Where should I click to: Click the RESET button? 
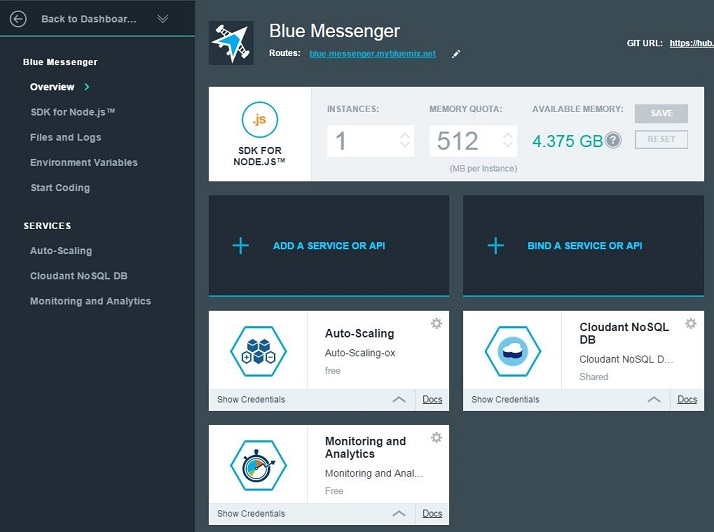[661, 139]
